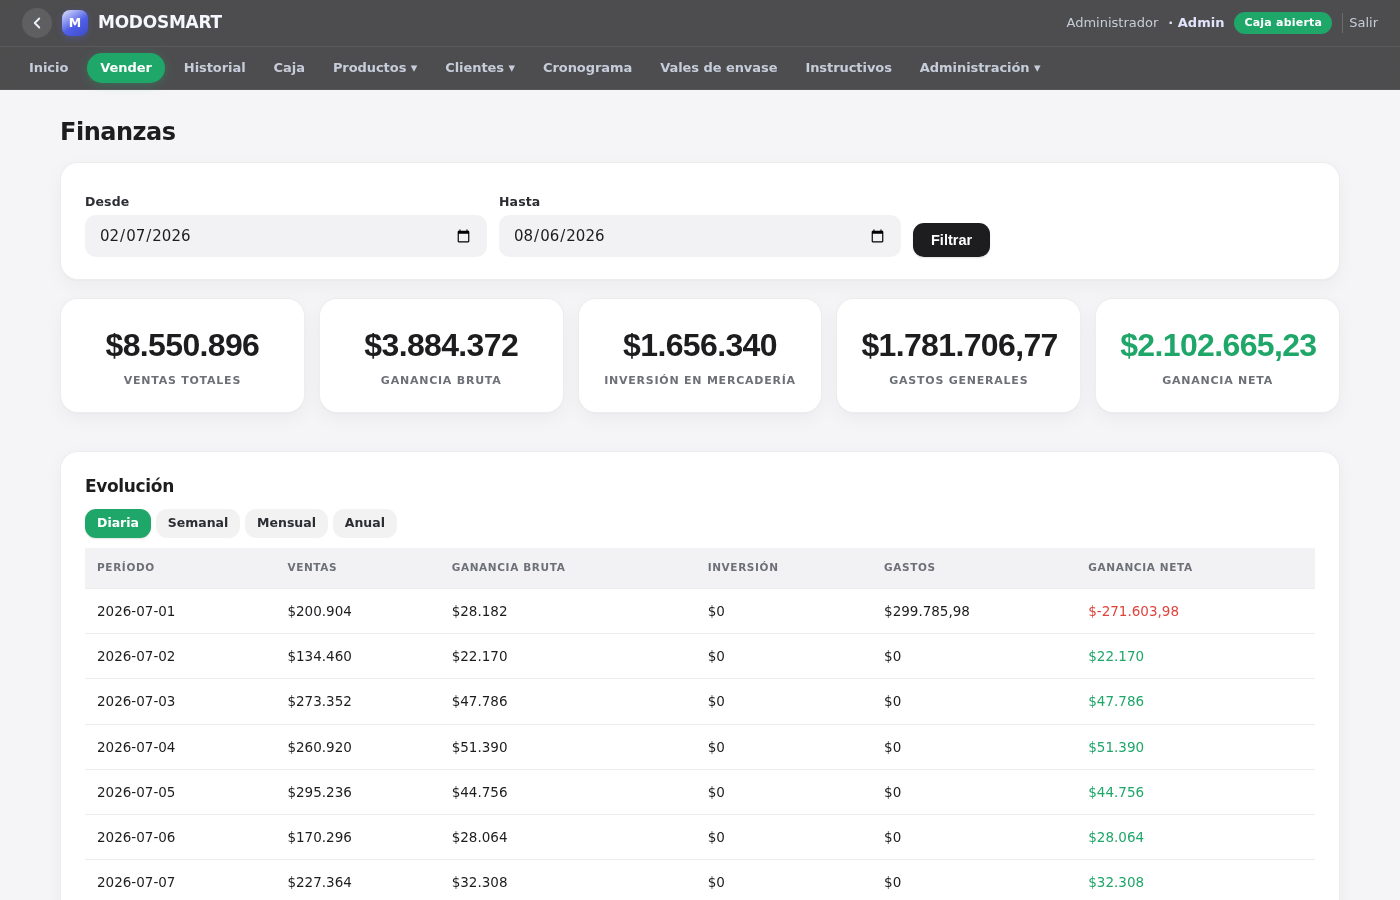Image resolution: width=1400 pixels, height=900 pixels.
Task: Click net profit $51.390 in green
Action: pos(1116,747)
